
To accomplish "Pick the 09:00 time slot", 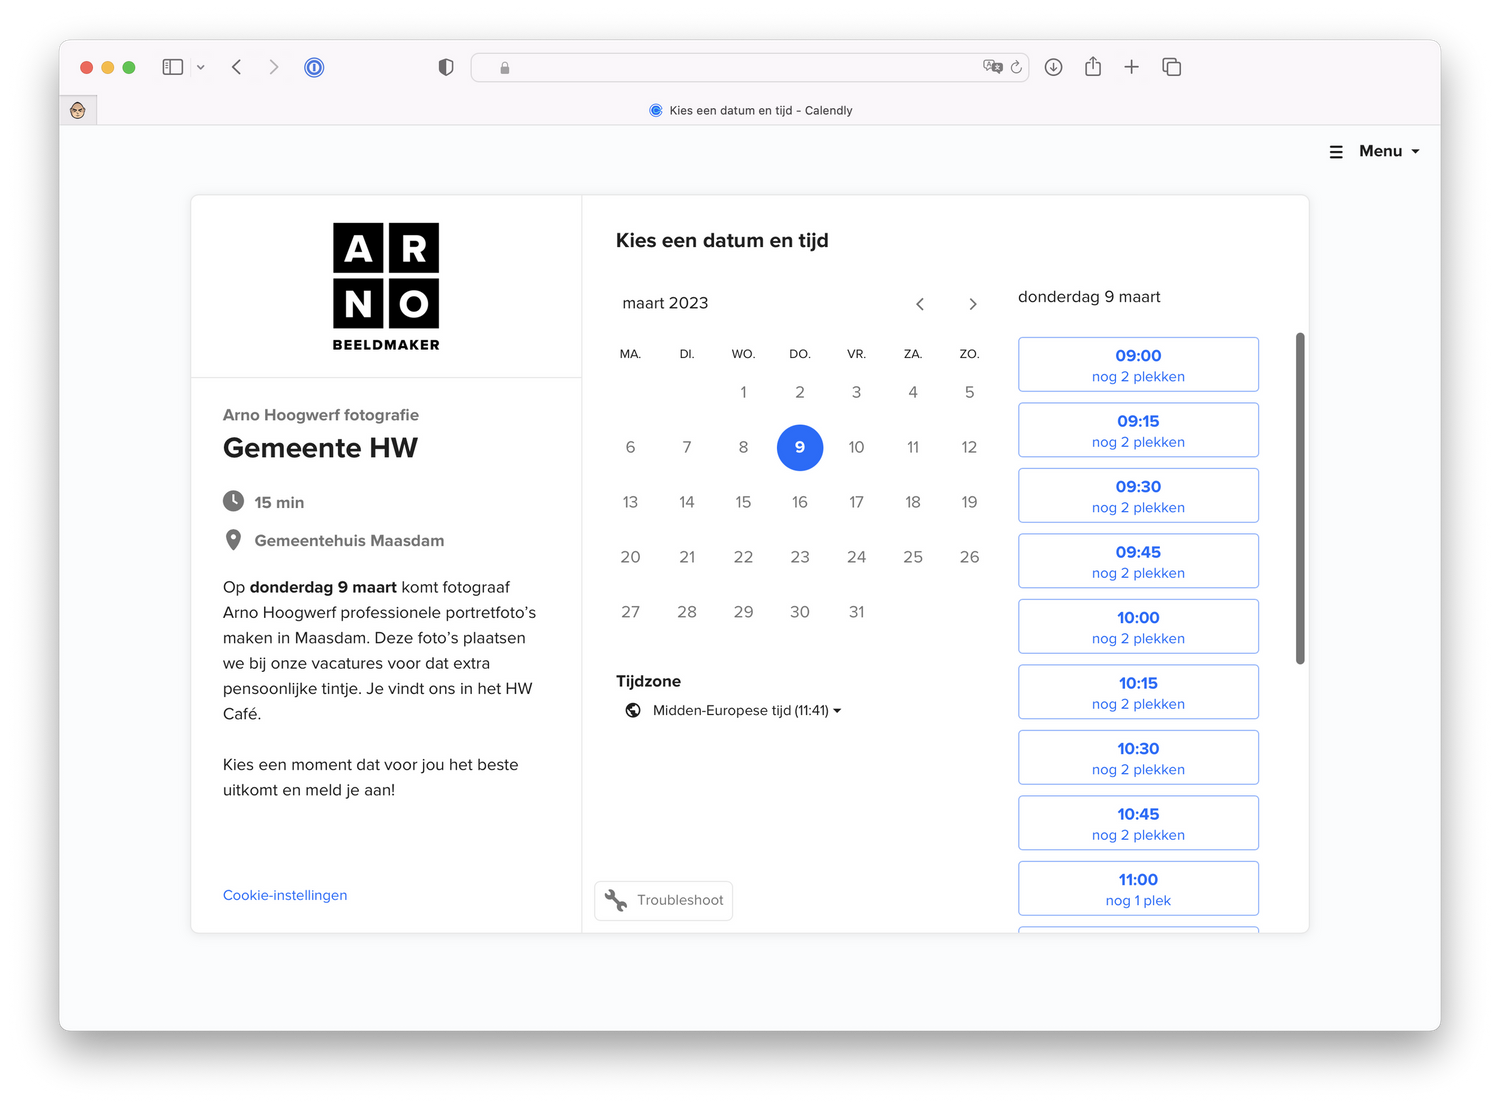I will pos(1138,364).
